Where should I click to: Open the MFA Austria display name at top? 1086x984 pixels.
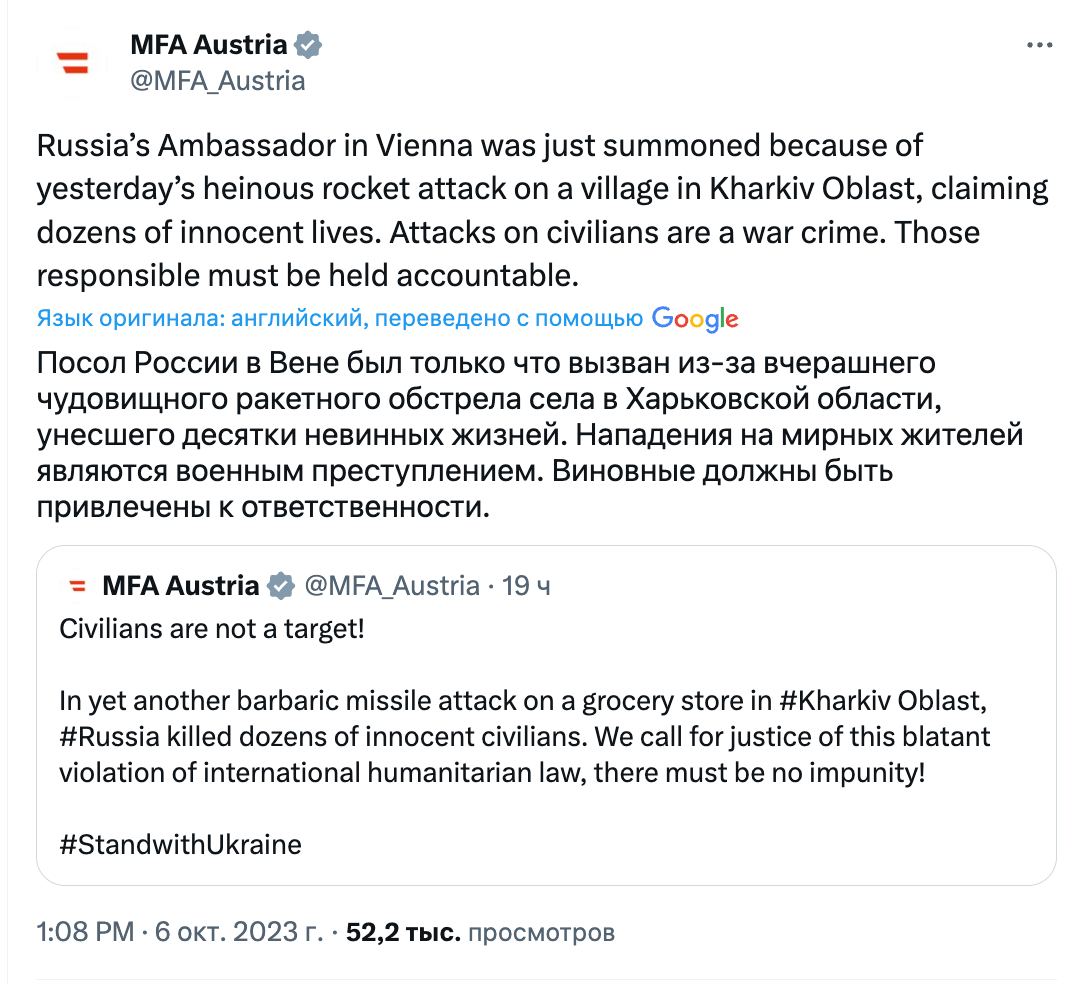point(209,45)
